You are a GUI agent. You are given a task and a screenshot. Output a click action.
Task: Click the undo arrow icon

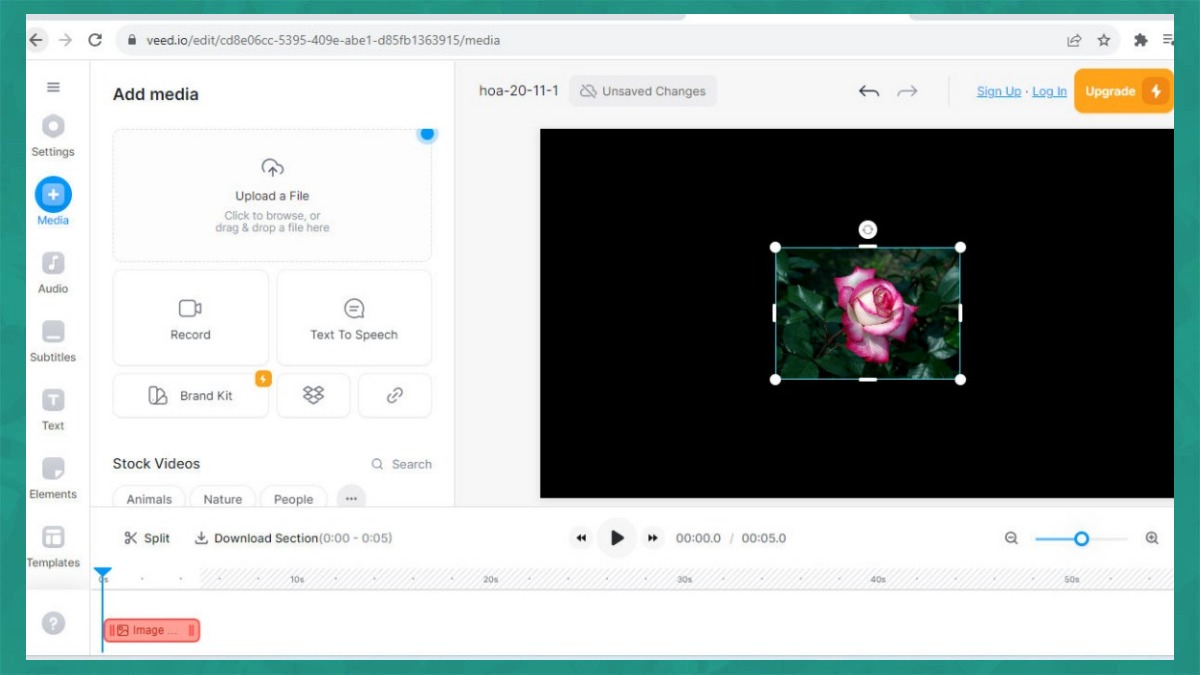click(868, 91)
